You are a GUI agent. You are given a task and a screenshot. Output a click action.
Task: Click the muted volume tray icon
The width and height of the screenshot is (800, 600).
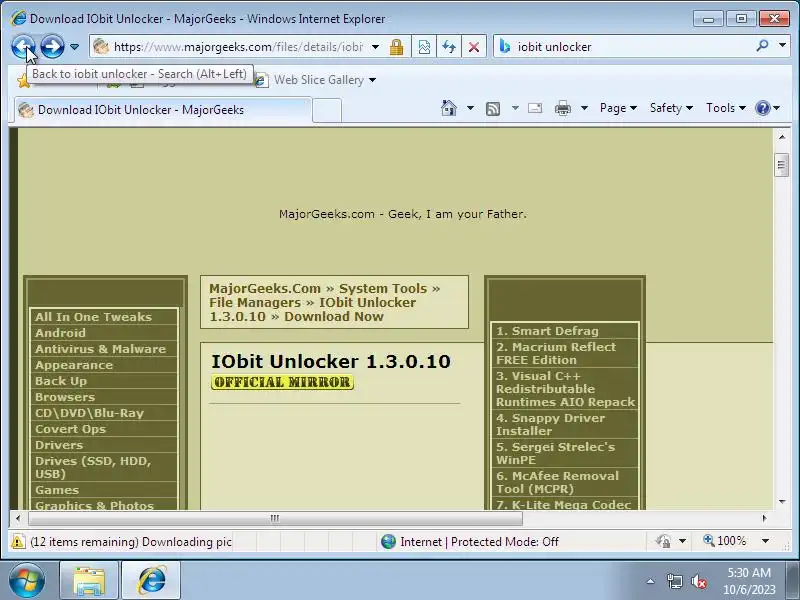pos(698,581)
